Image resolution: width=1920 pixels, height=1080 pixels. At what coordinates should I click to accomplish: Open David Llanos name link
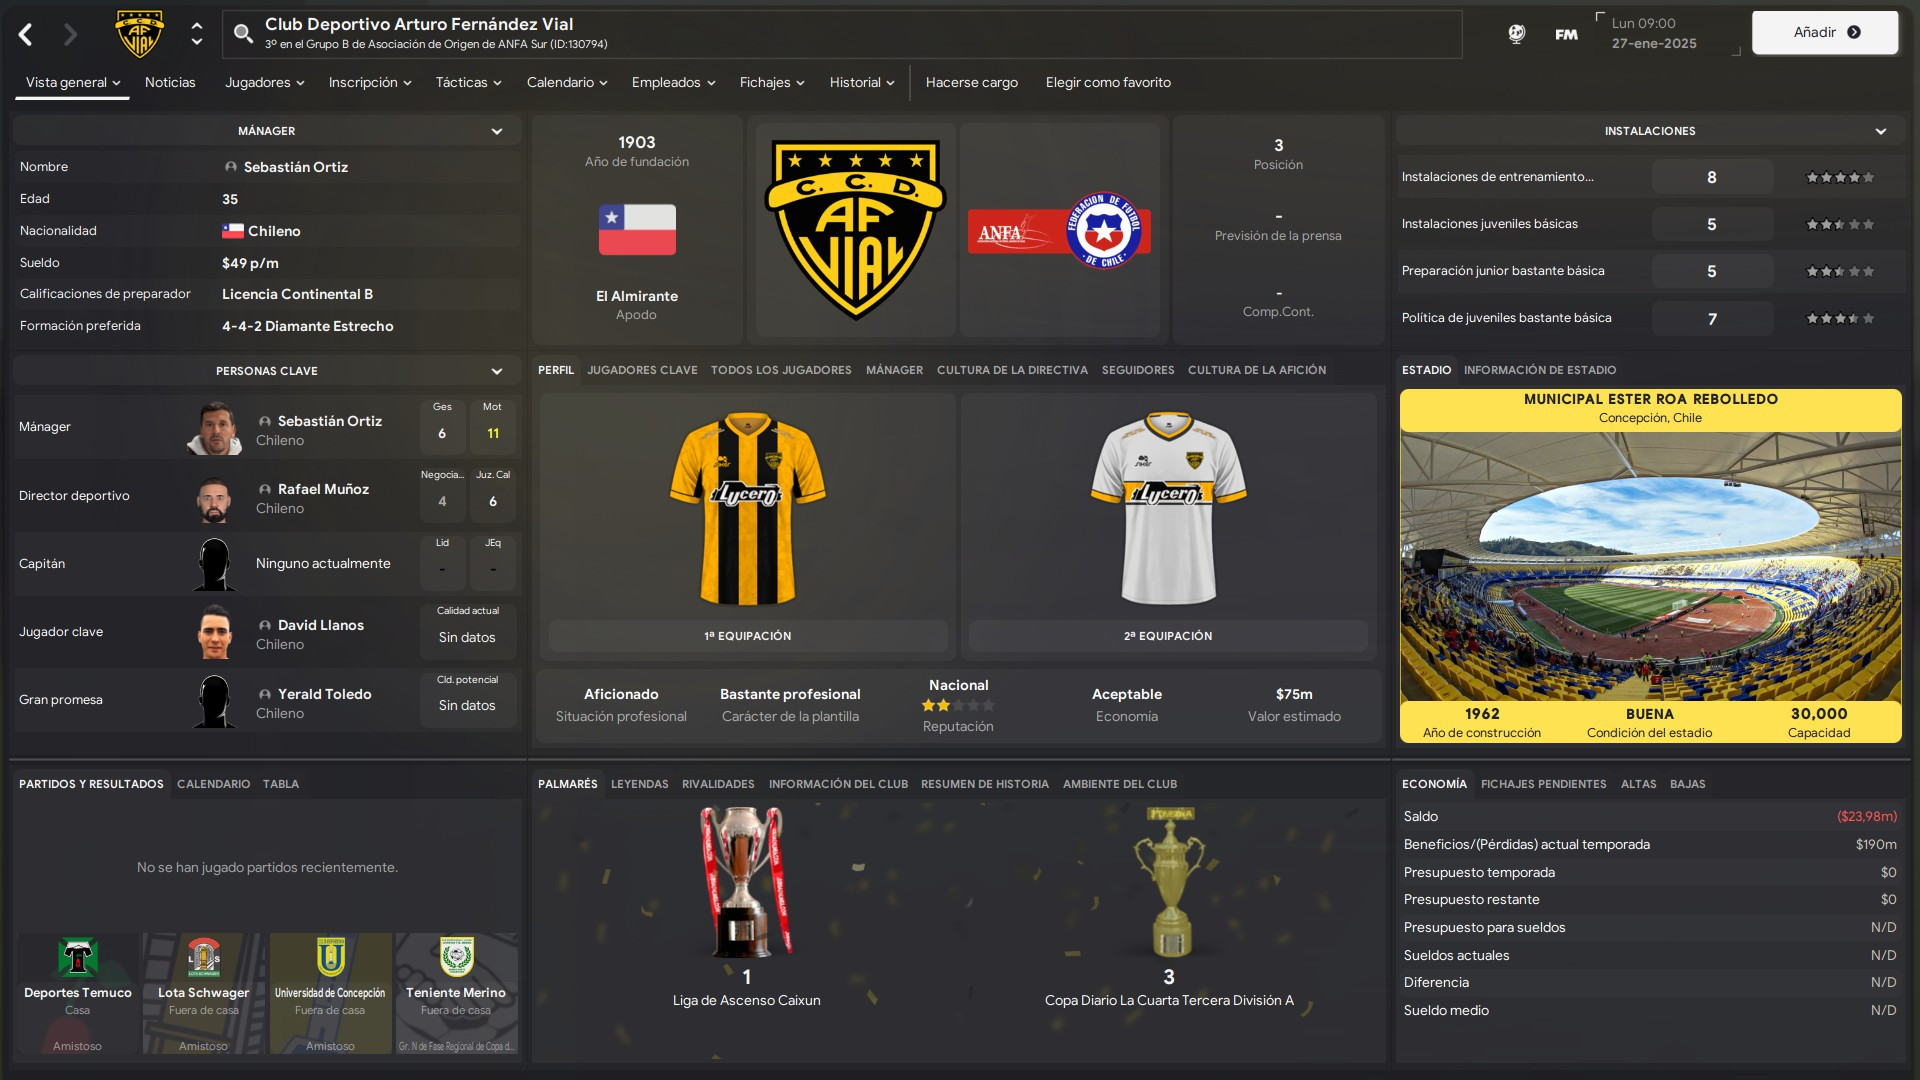click(321, 625)
